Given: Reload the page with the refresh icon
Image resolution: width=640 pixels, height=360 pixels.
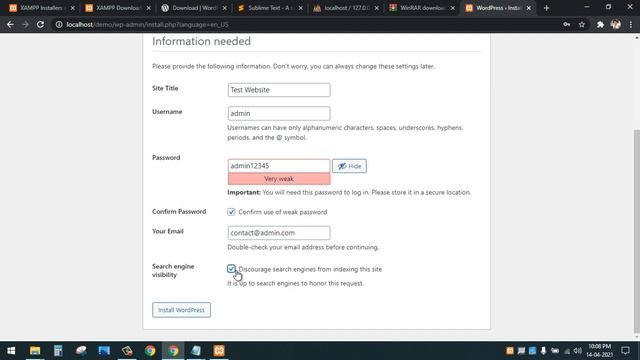Looking at the screenshot, I should (40, 24).
